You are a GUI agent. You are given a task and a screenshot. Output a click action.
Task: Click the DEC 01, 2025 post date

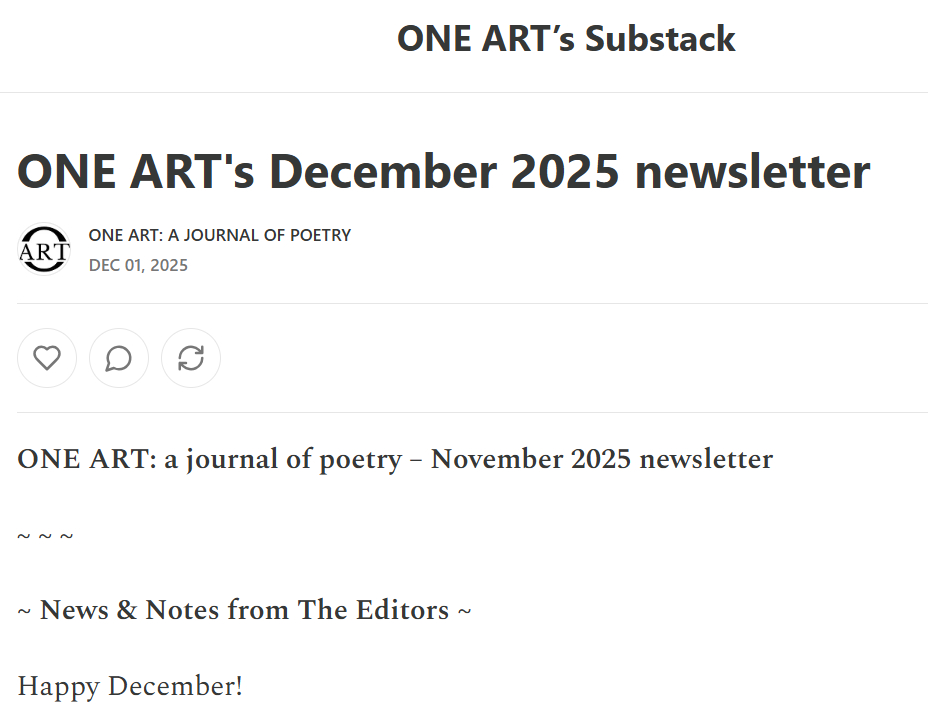pos(138,265)
